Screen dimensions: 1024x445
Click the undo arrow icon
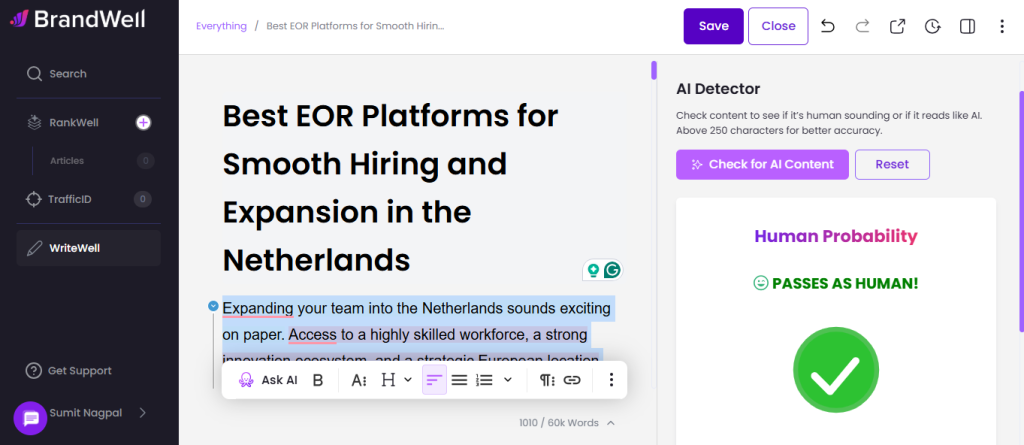(827, 26)
